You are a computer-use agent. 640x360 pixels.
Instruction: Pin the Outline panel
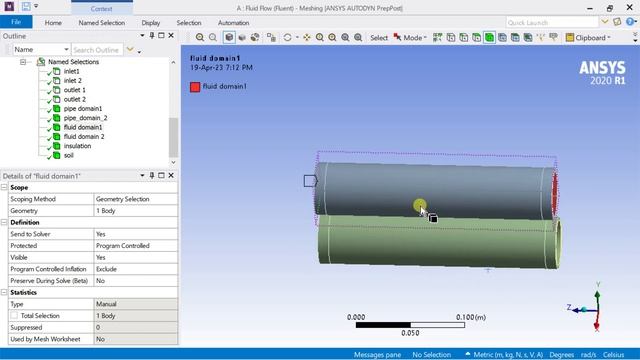click(x=152, y=36)
